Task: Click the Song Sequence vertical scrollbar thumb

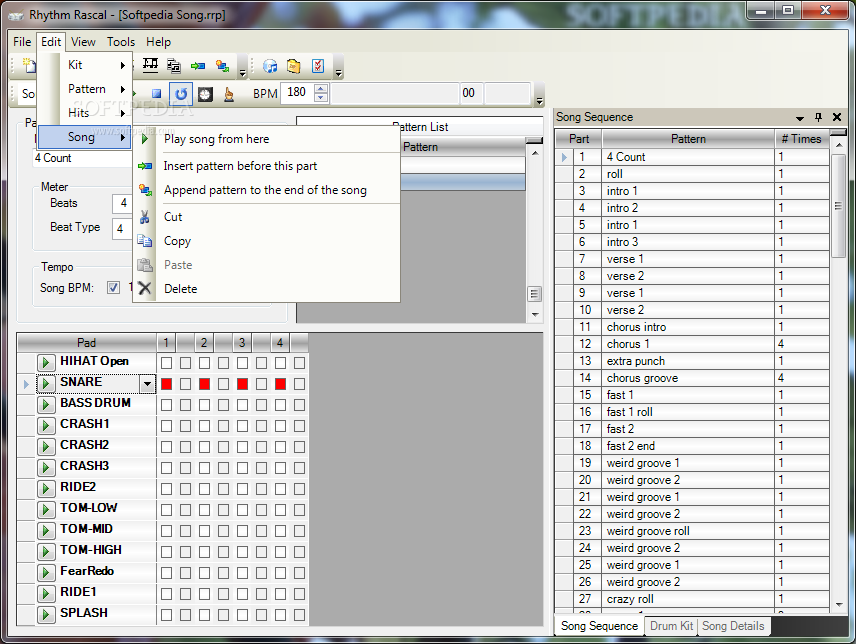Action: 838,206
